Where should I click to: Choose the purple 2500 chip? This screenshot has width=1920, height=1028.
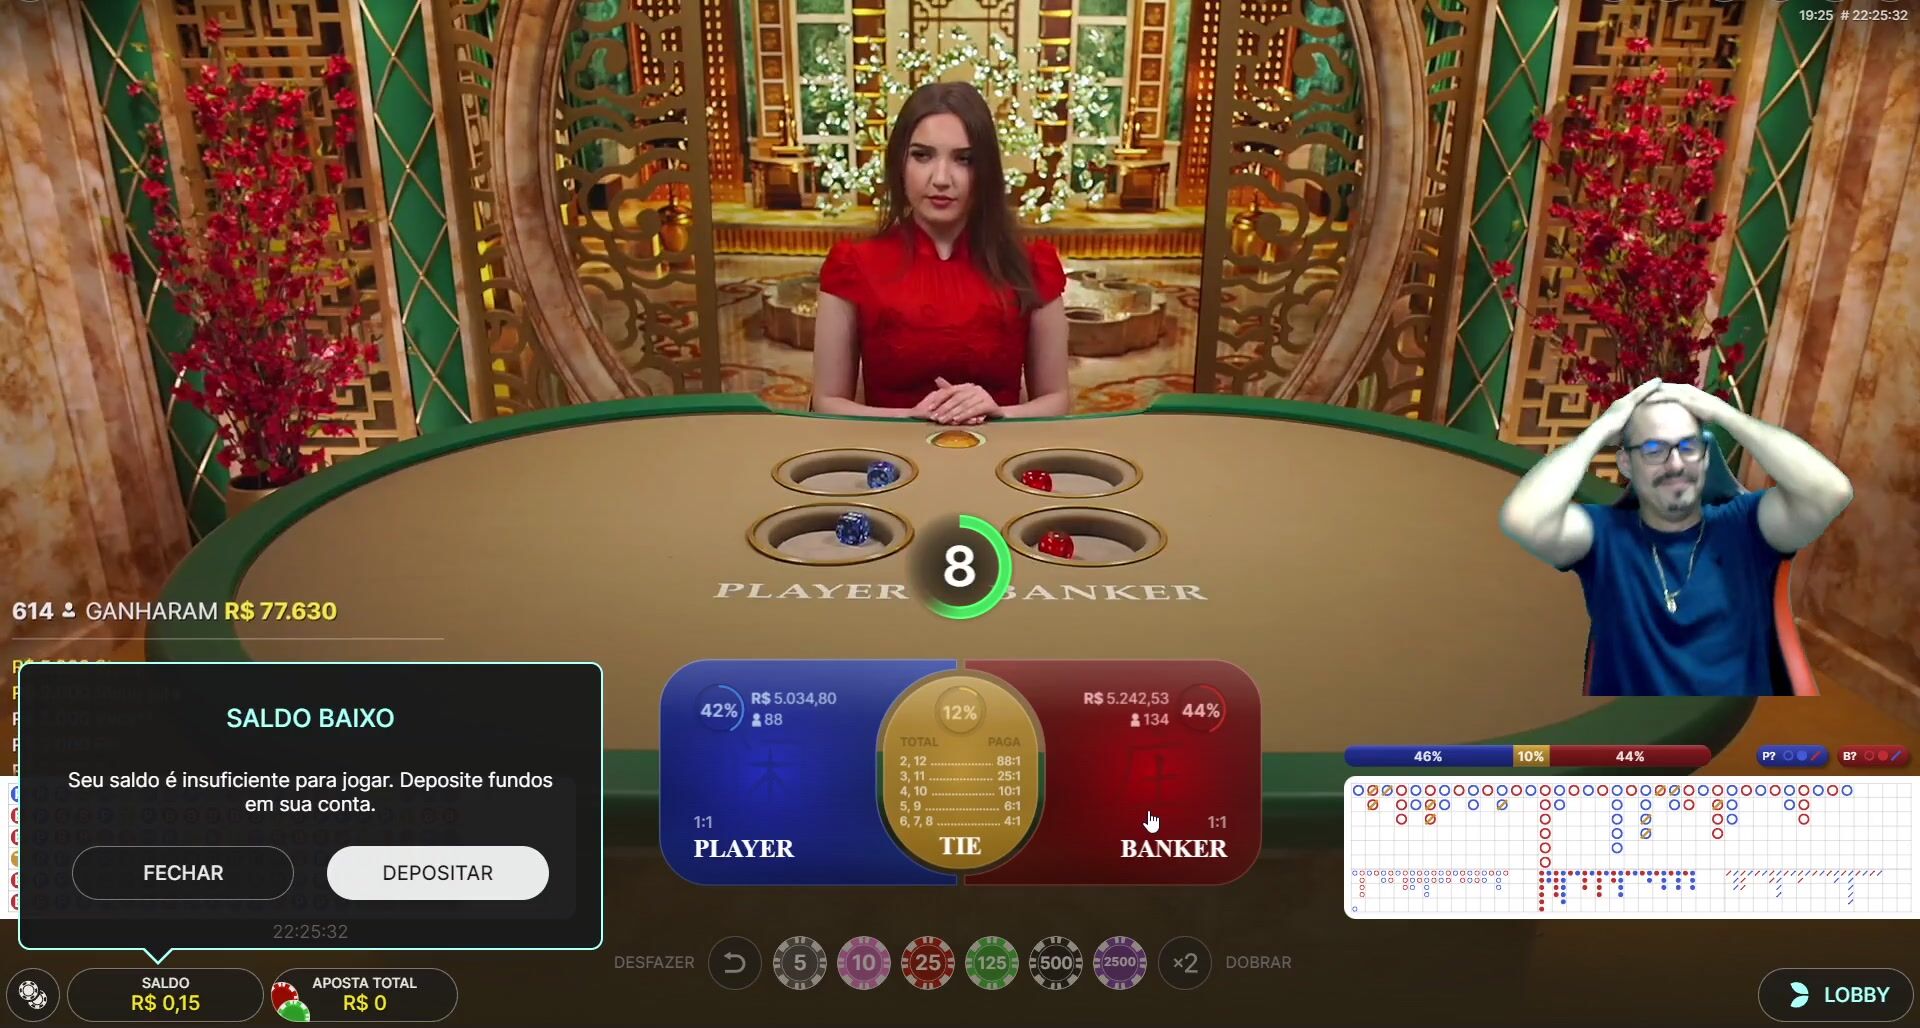click(x=1119, y=963)
